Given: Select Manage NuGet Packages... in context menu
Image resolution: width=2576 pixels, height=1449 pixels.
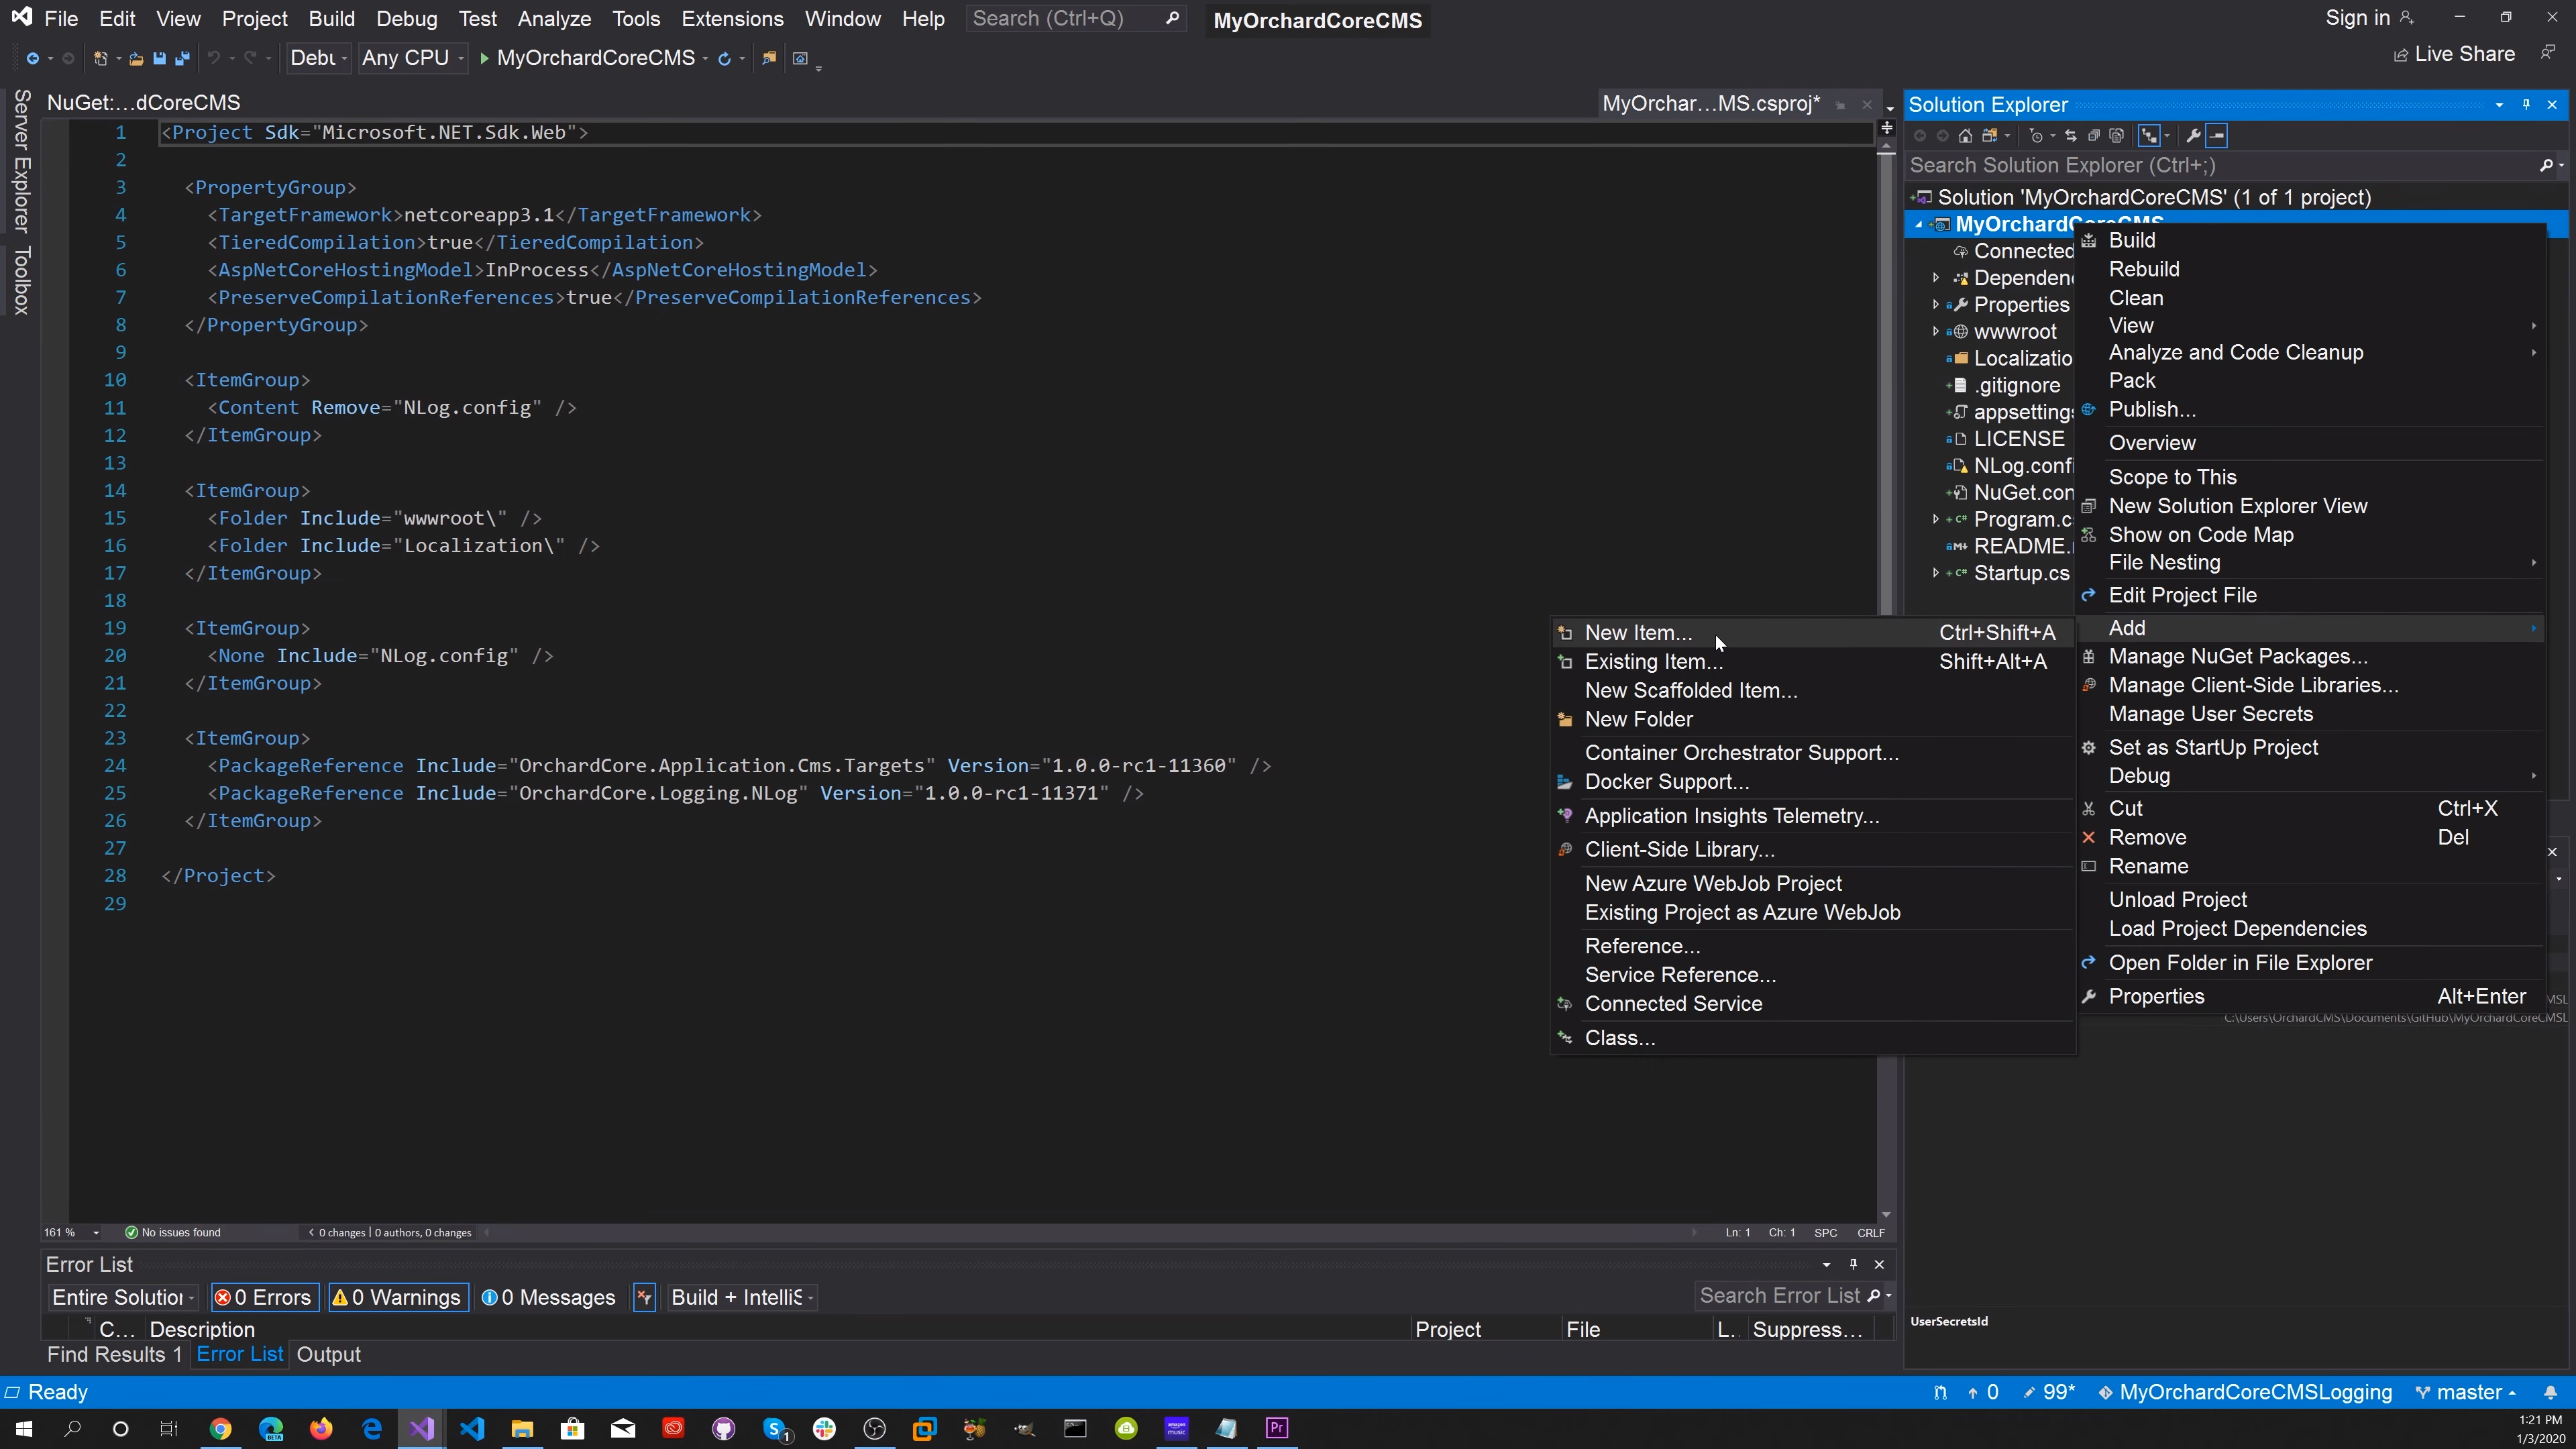Looking at the screenshot, I should pos(2310,657).
